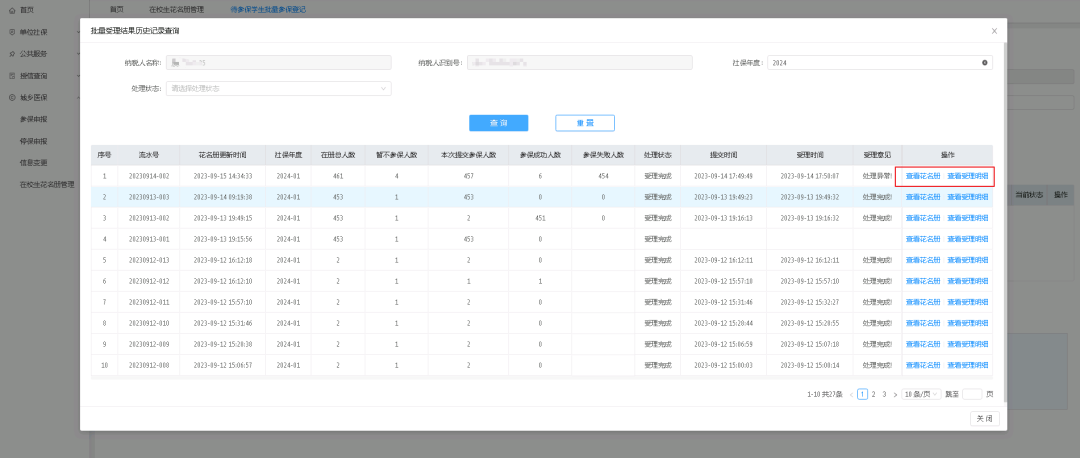Click 查看花名册 for 流水号 20230912-012
Screen dimensions: 1080x458
pos(923,281)
